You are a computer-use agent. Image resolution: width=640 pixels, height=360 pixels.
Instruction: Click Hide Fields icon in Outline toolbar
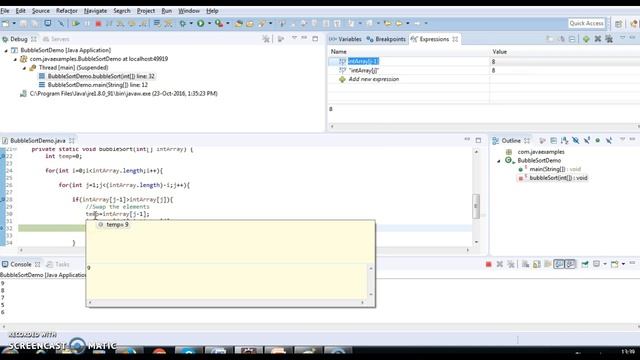576,140
